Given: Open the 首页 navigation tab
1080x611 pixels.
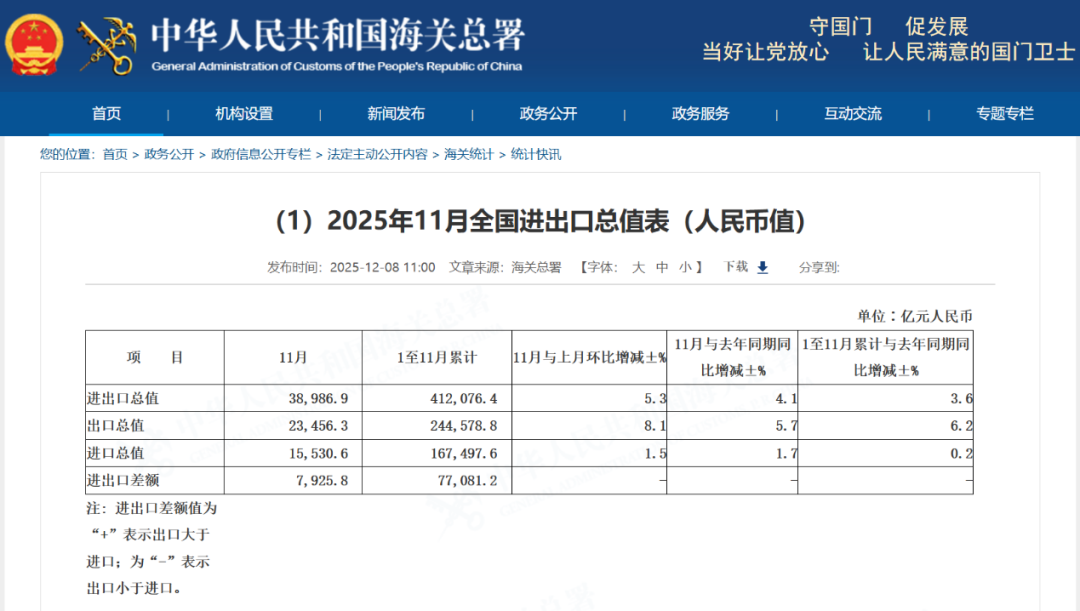Looking at the screenshot, I should 106,114.
